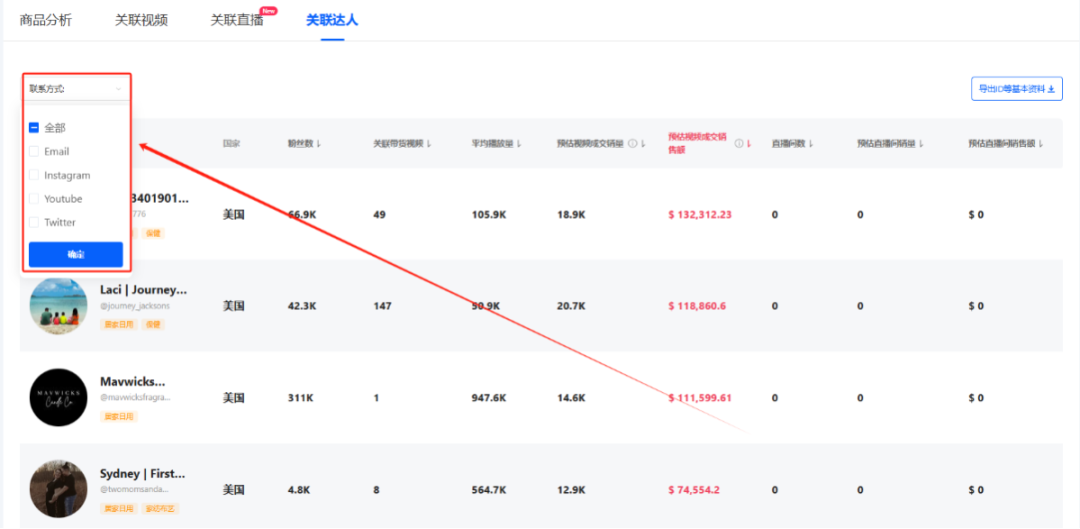Sort by 预估直播间销售额 arrow icon

click(x=1041, y=144)
